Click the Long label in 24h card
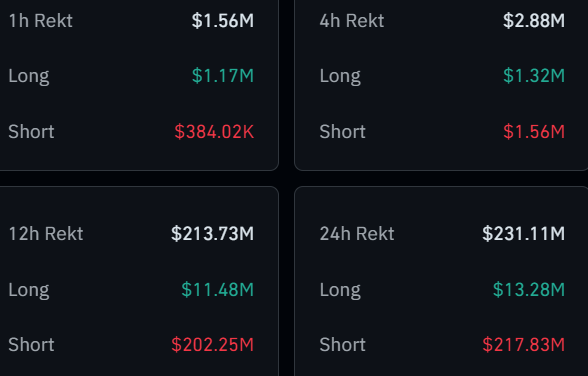 [x=340, y=291]
